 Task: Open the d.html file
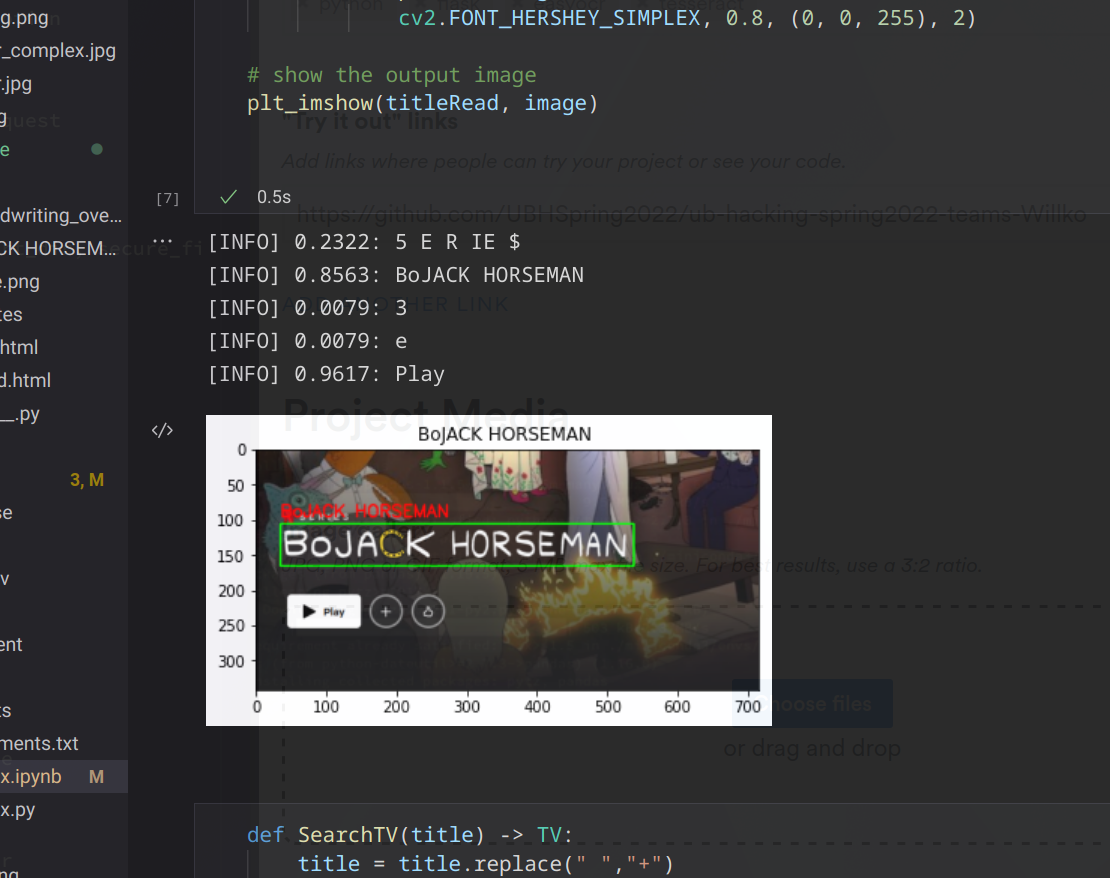[23, 380]
